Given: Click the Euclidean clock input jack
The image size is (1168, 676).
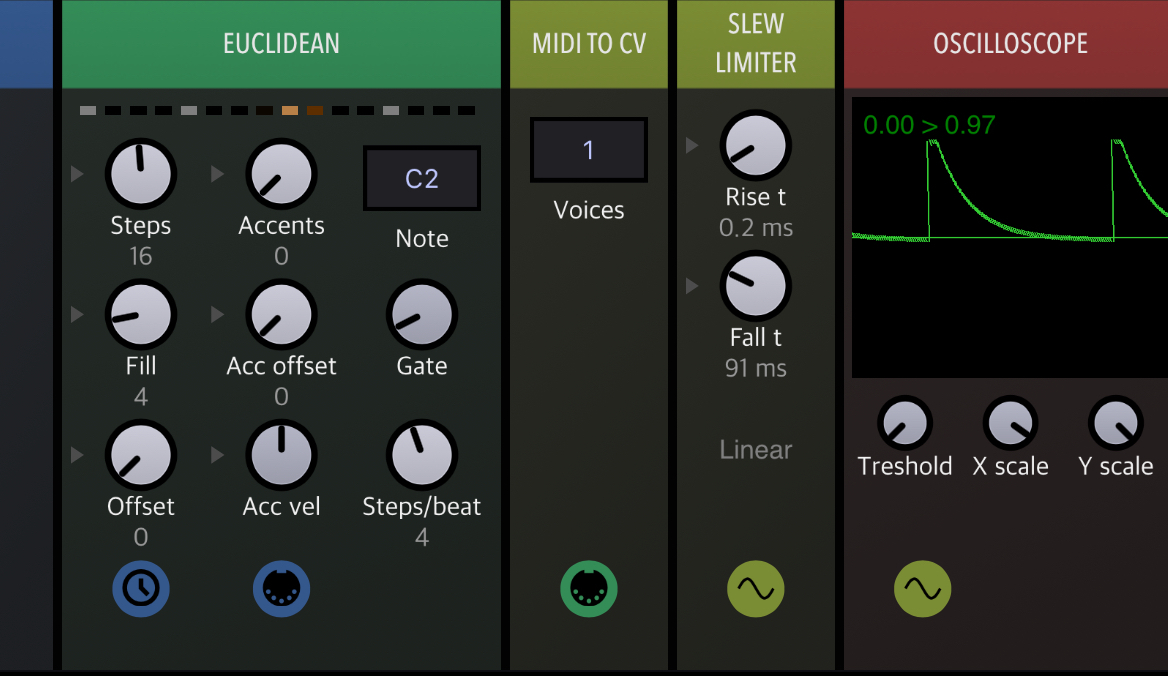Looking at the screenshot, I should (141, 589).
